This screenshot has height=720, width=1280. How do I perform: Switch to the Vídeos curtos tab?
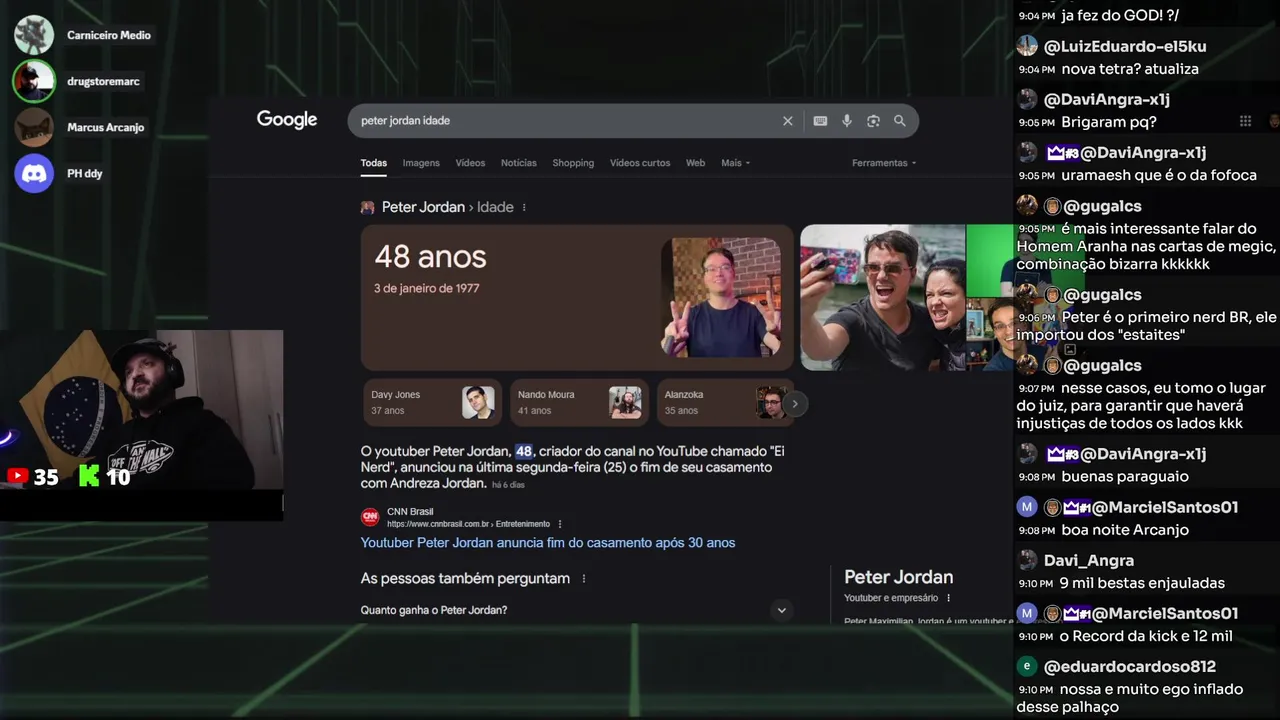coord(640,163)
